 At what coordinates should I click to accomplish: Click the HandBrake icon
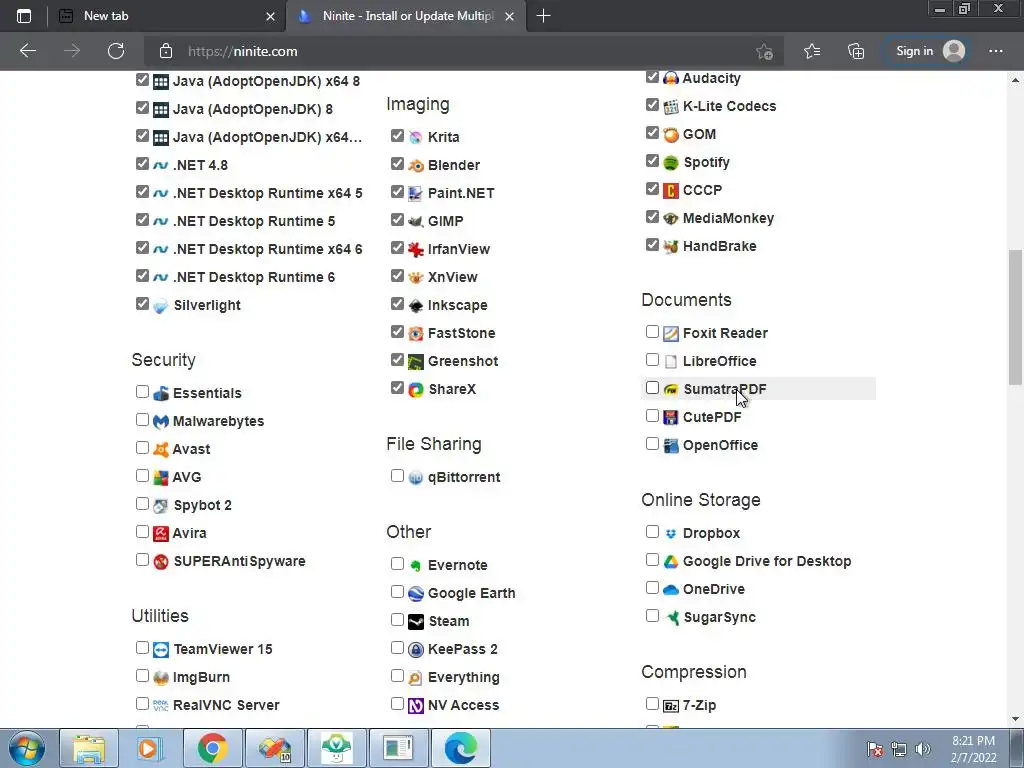pos(671,247)
